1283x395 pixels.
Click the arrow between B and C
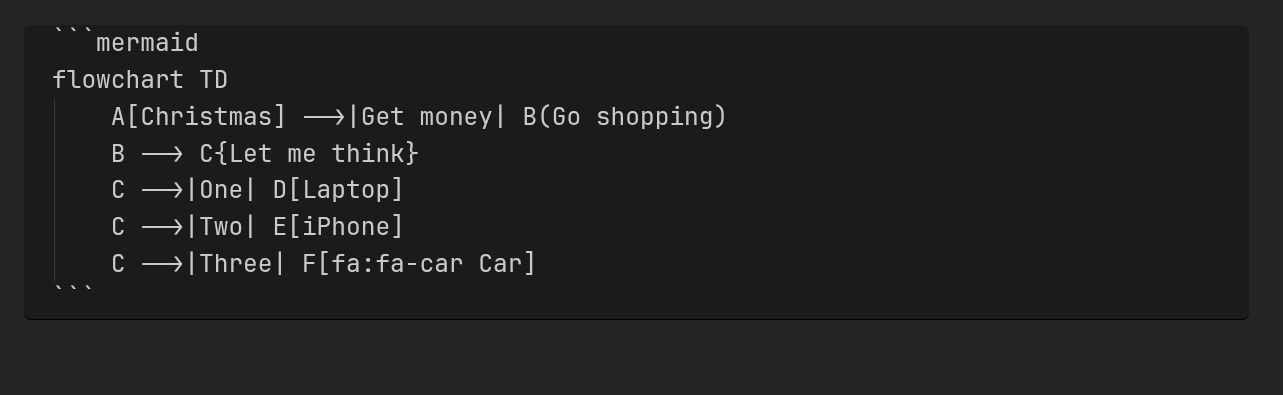[162, 154]
